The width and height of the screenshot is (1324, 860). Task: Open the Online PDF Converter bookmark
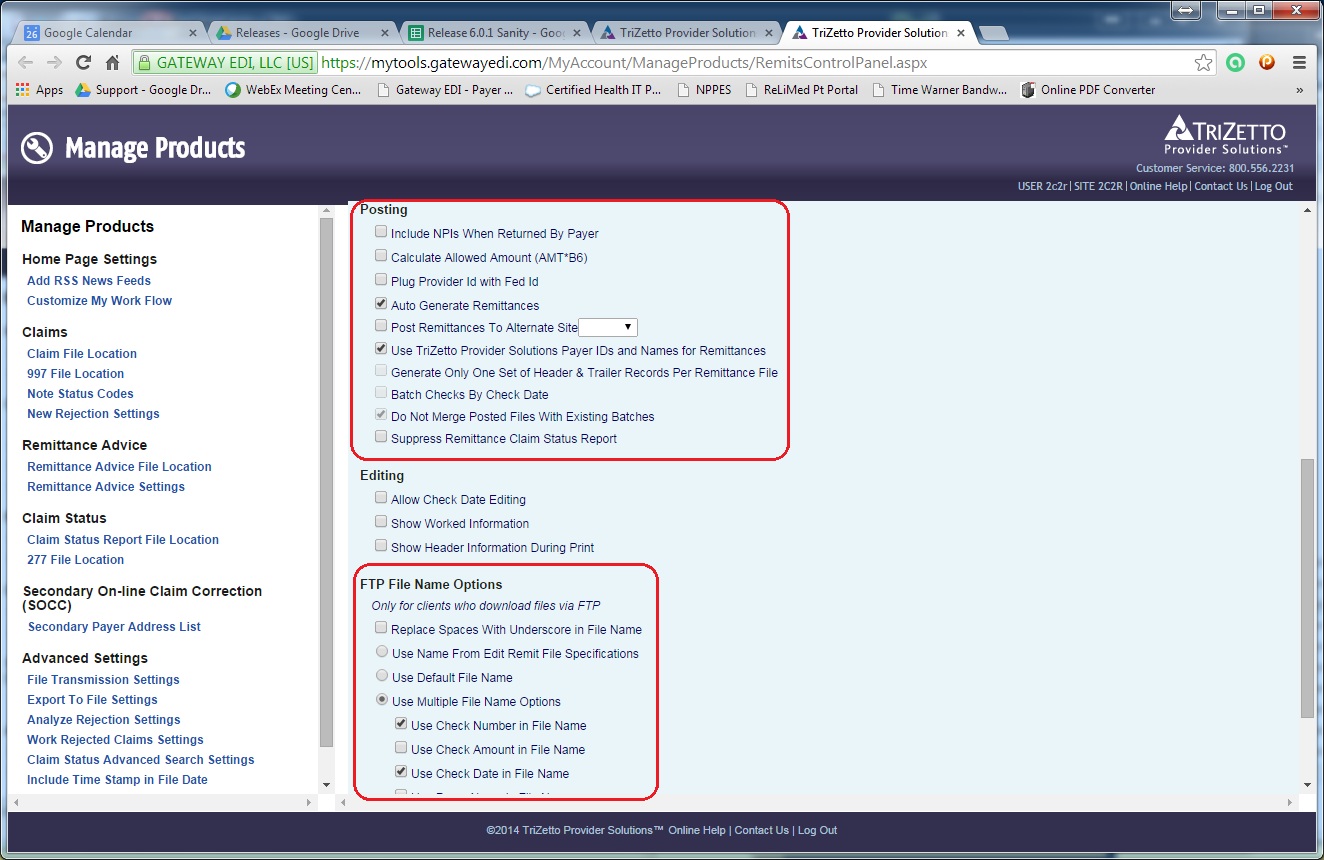1088,90
